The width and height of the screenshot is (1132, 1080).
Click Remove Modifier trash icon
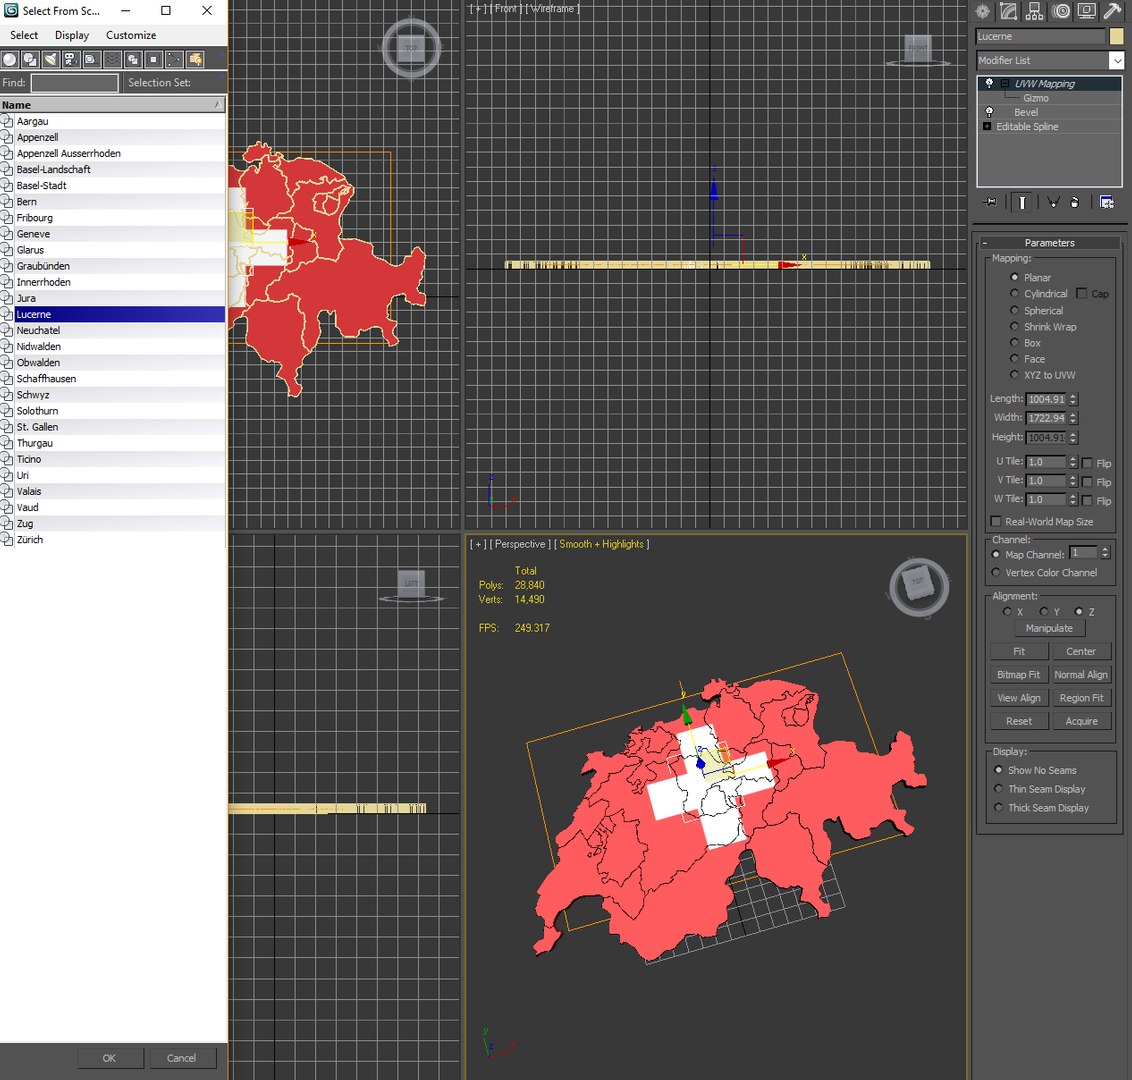click(x=1074, y=202)
